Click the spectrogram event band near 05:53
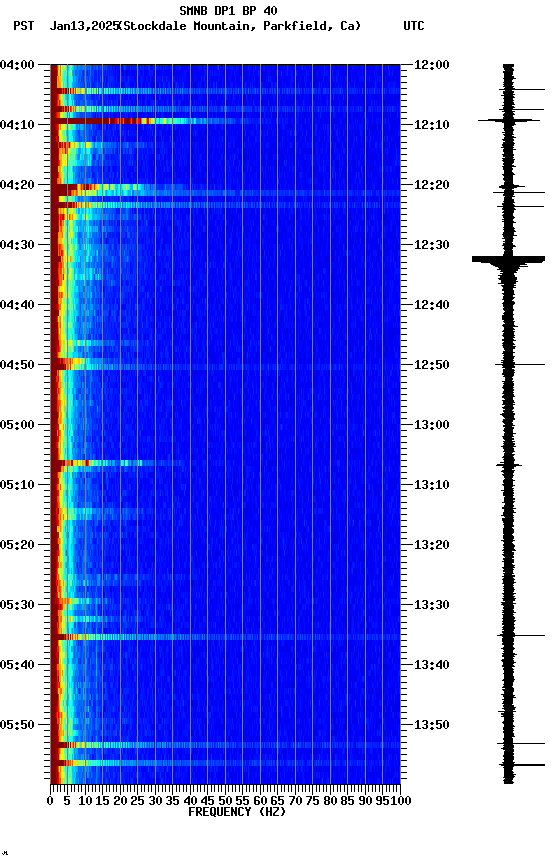The image size is (552, 864). (x=225, y=745)
